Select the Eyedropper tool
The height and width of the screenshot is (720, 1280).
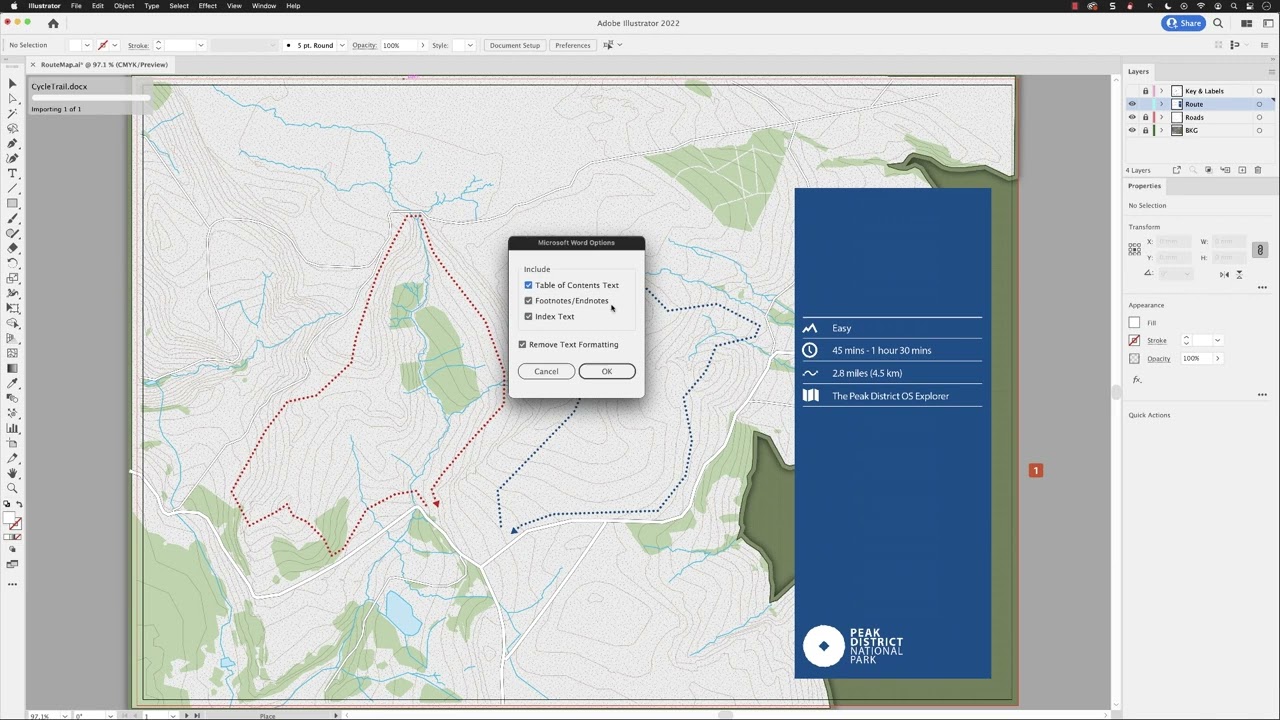(x=12, y=383)
